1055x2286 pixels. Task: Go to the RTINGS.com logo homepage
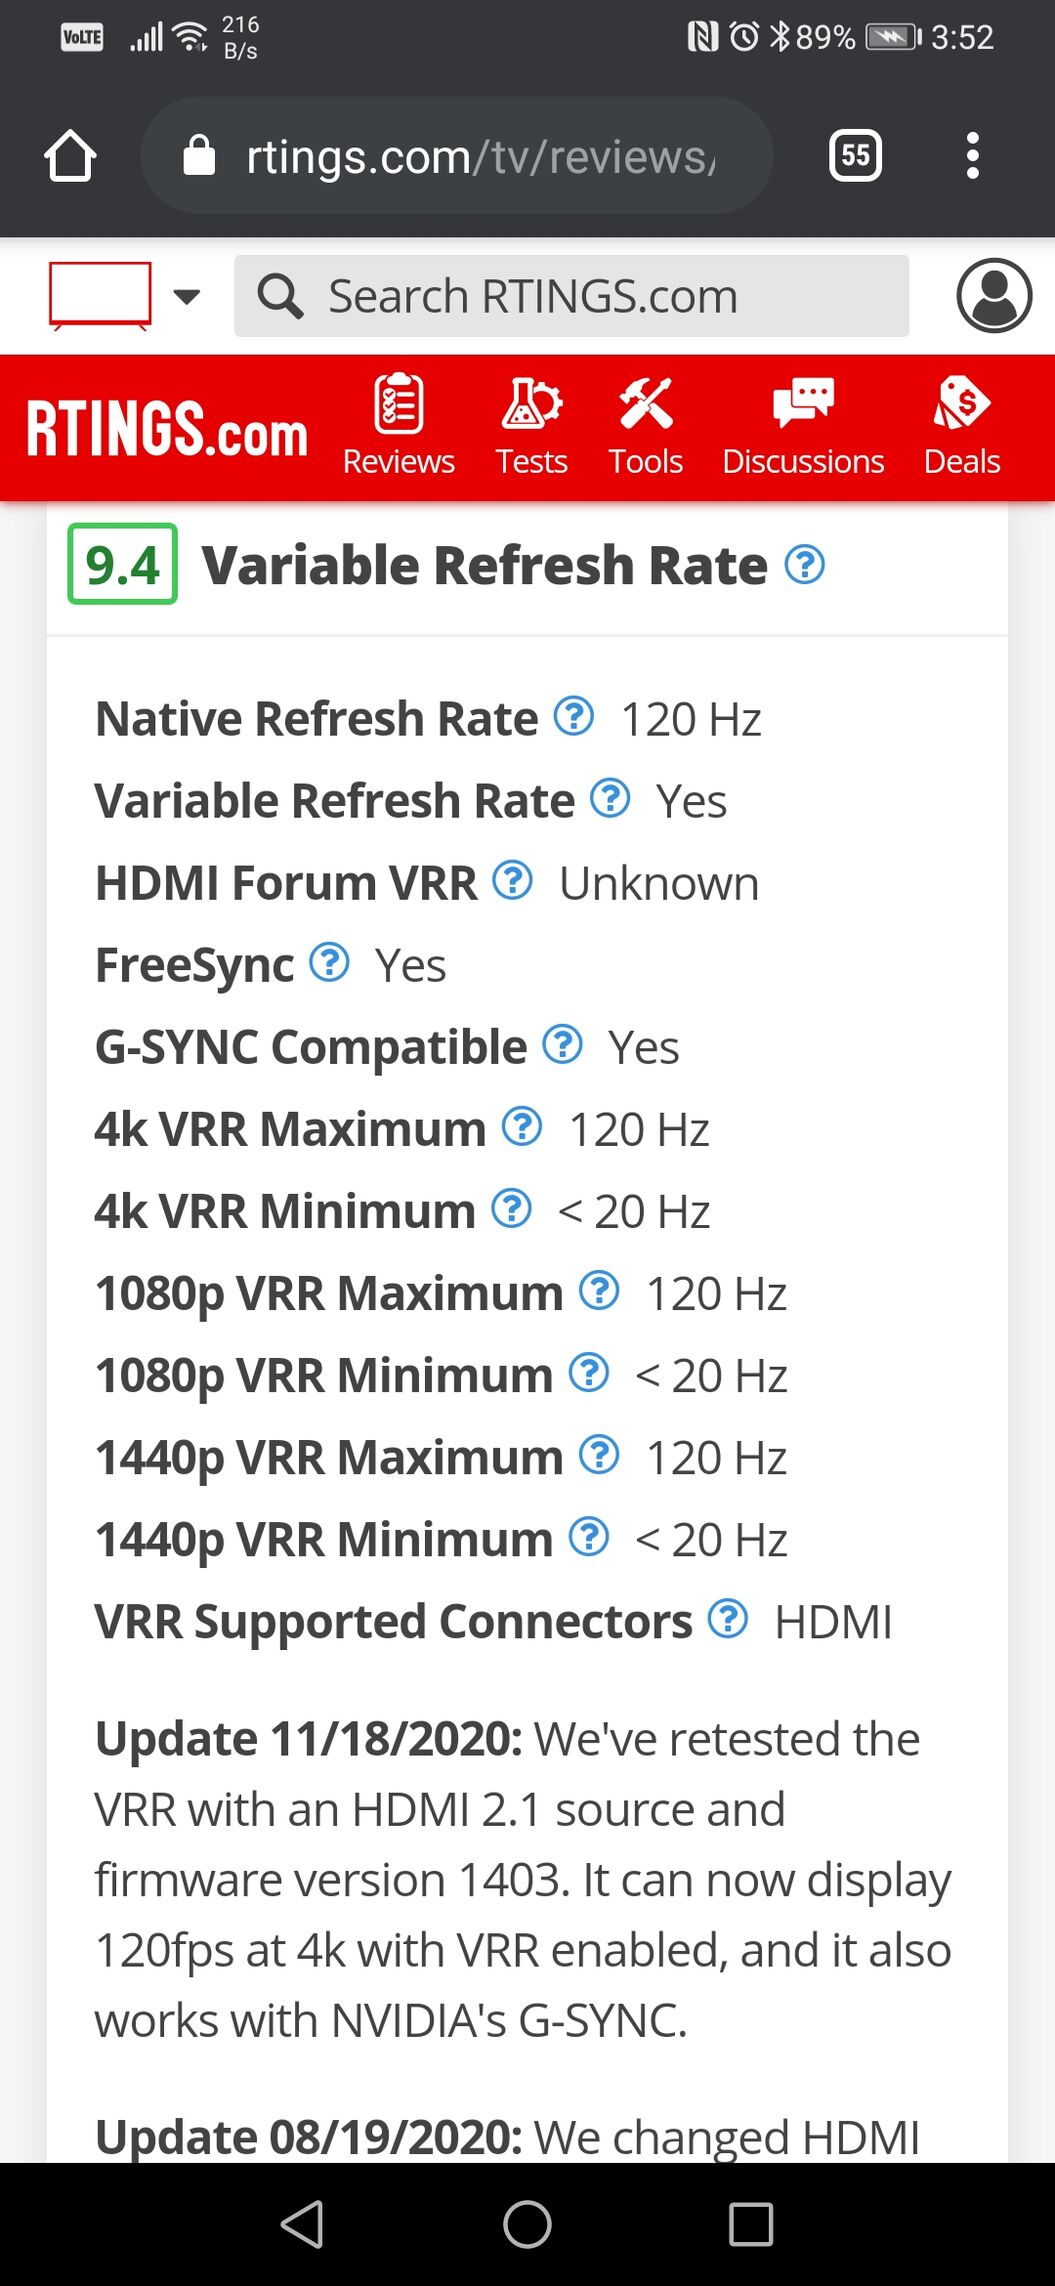[x=166, y=429]
